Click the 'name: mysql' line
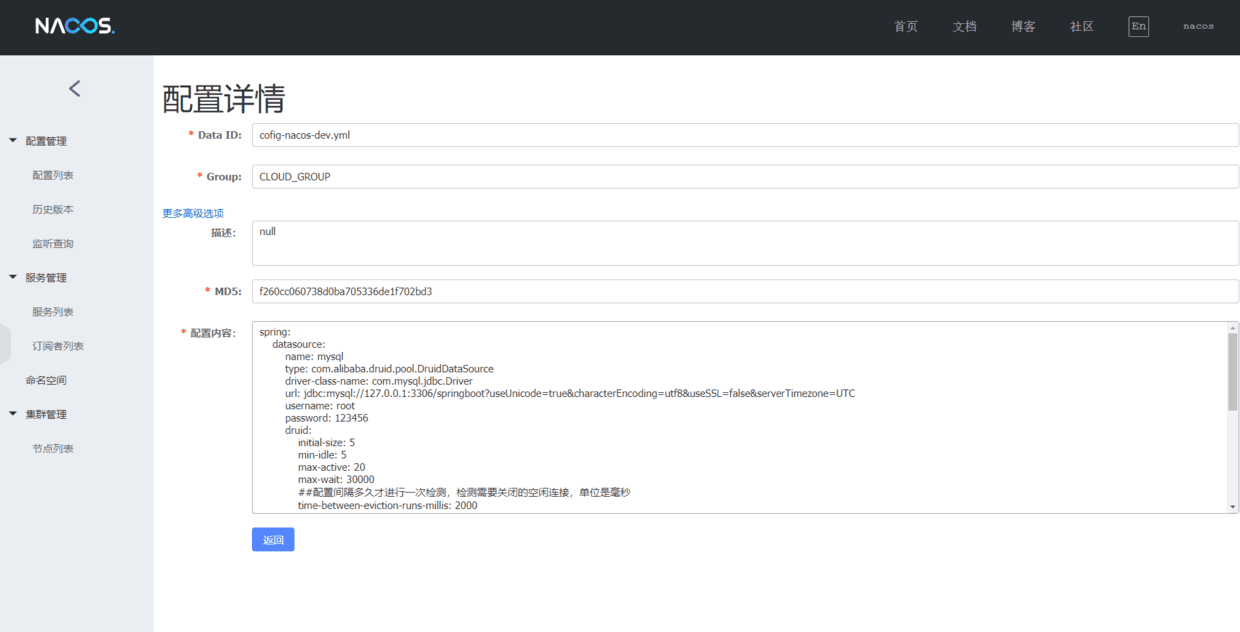1240x632 pixels. pos(314,356)
